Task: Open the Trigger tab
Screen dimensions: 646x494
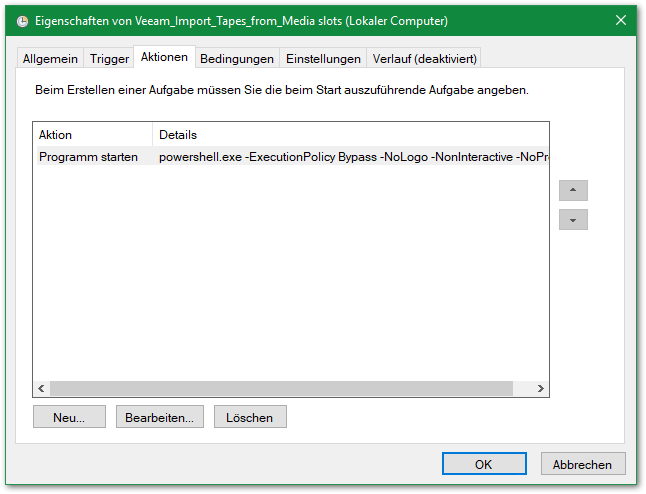Action: point(109,59)
